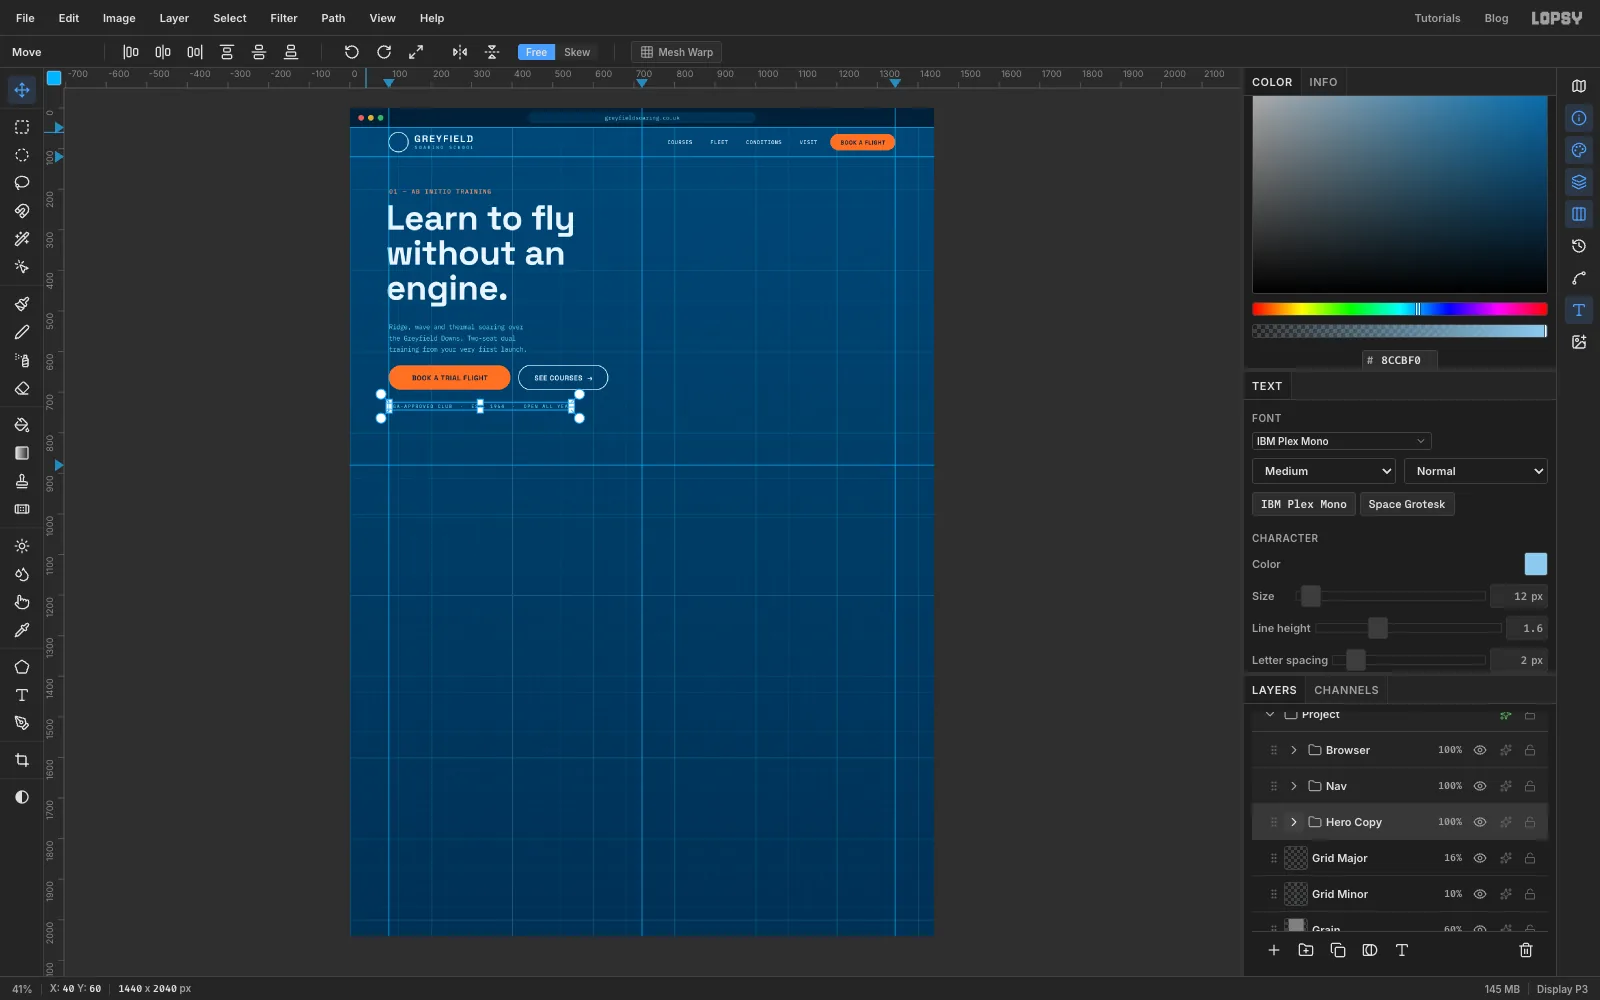Select the Move tool in left toolbar

click(22, 90)
